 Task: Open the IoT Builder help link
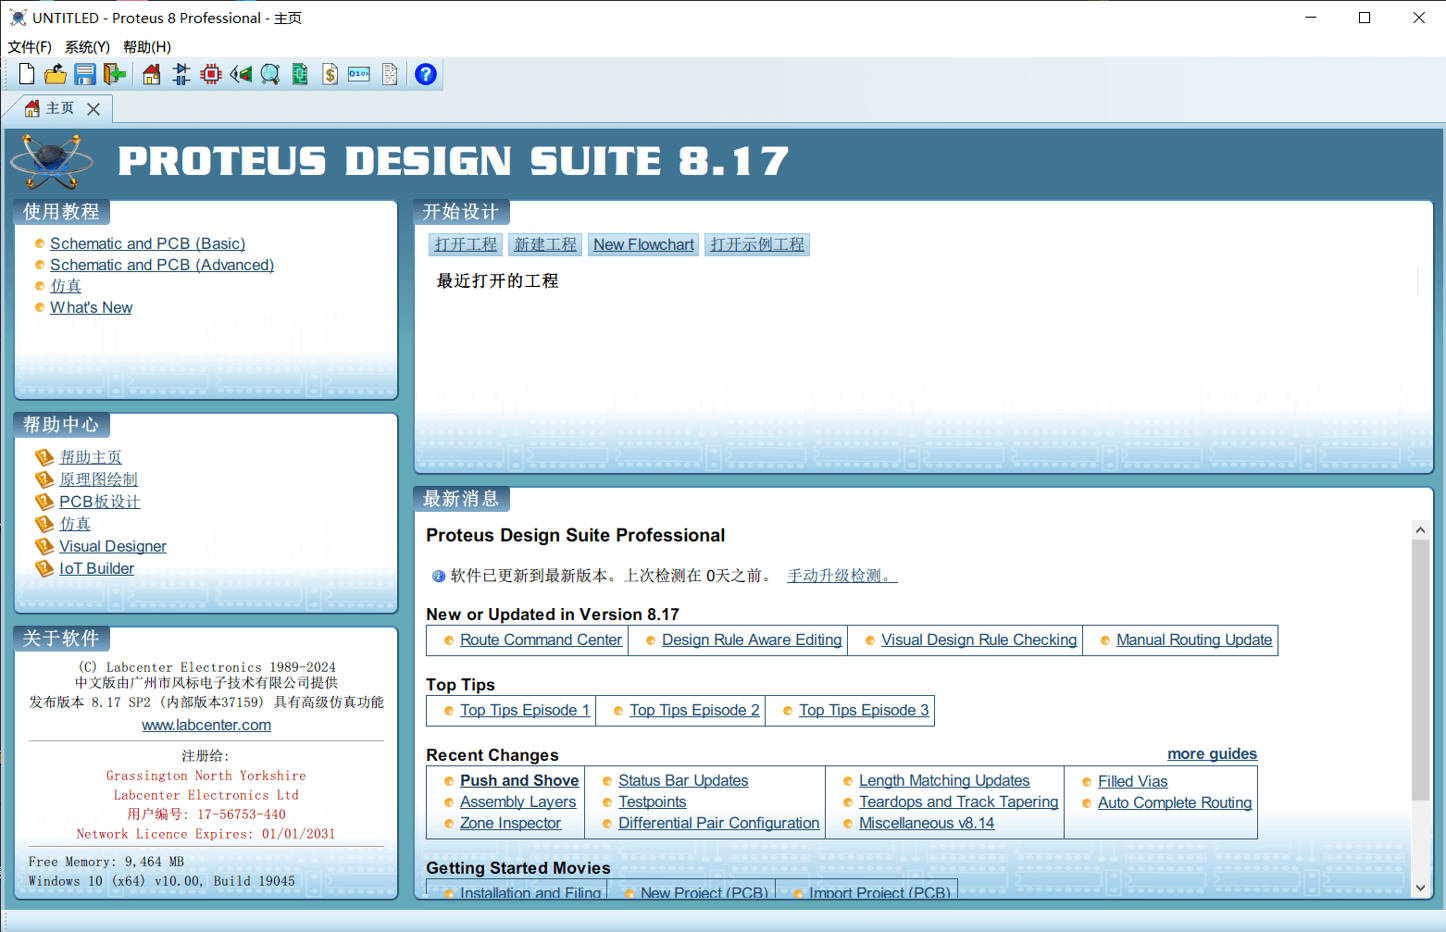coord(96,568)
